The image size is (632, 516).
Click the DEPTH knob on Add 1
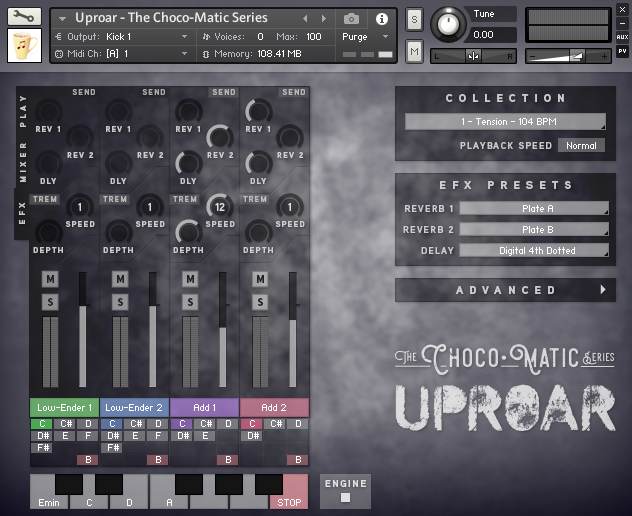pyautogui.click(x=189, y=233)
